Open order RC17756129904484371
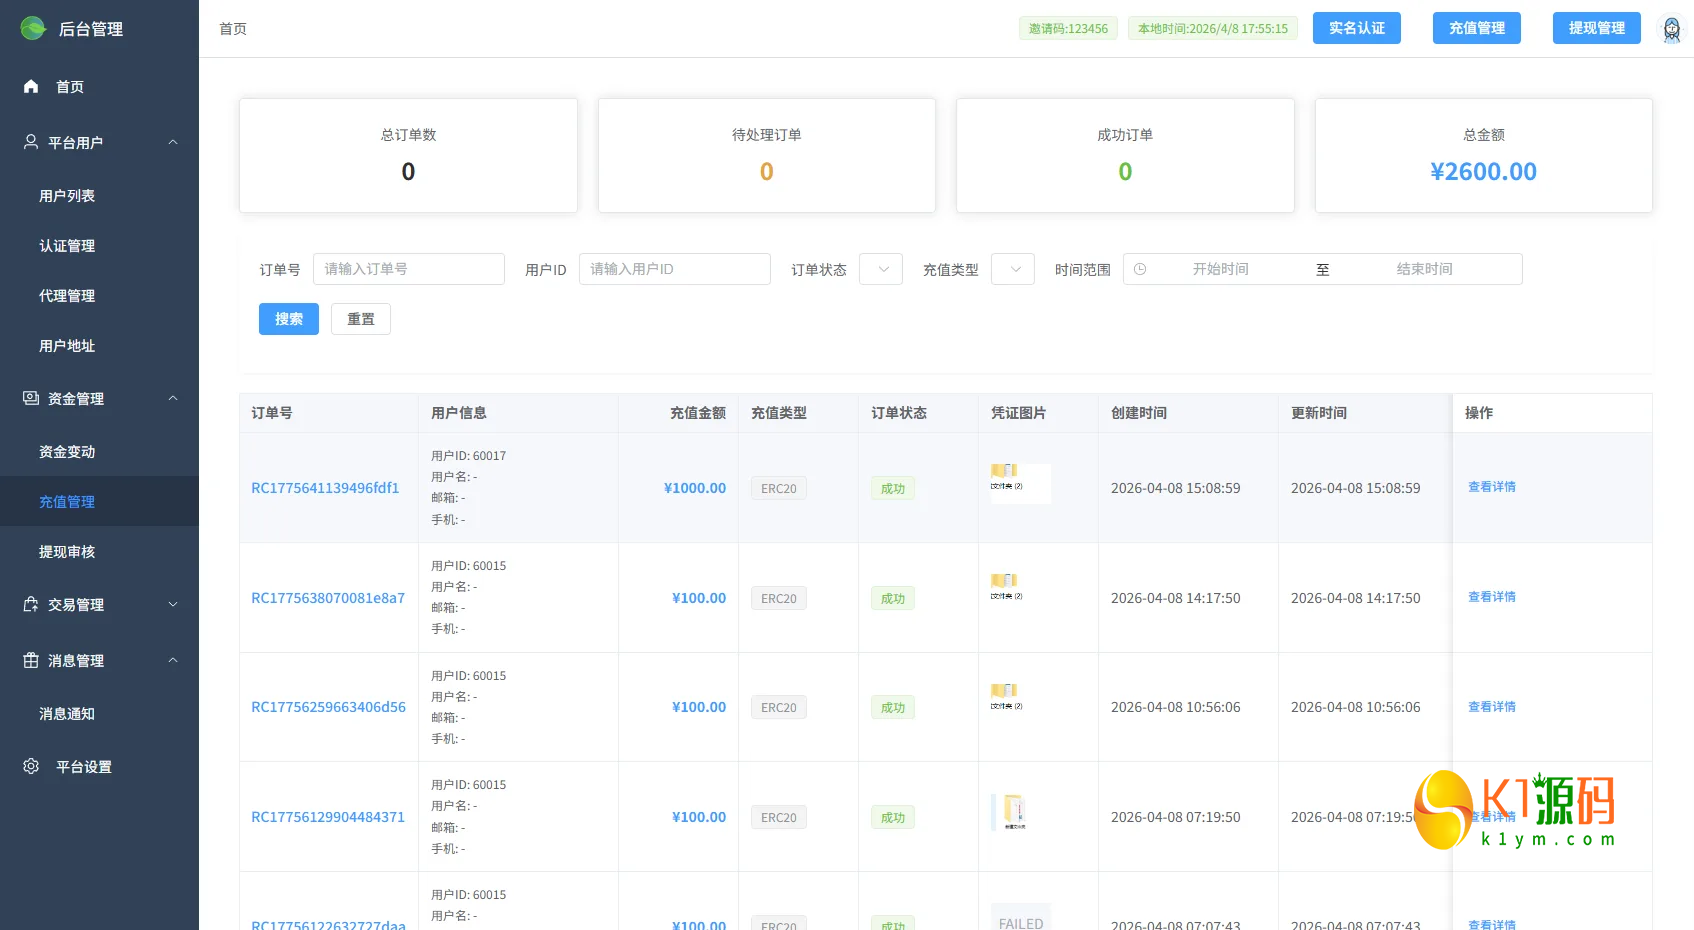The height and width of the screenshot is (930, 1694). [328, 817]
